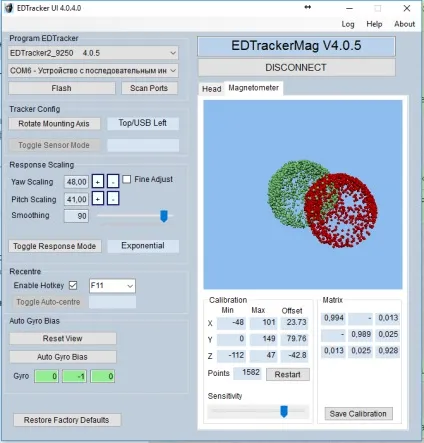
Task: Open the About menu
Action: pyautogui.click(x=404, y=24)
